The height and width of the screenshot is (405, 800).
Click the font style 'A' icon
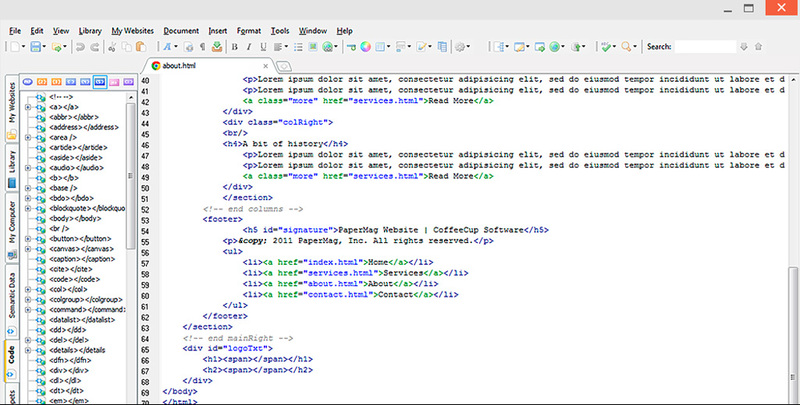coord(167,47)
